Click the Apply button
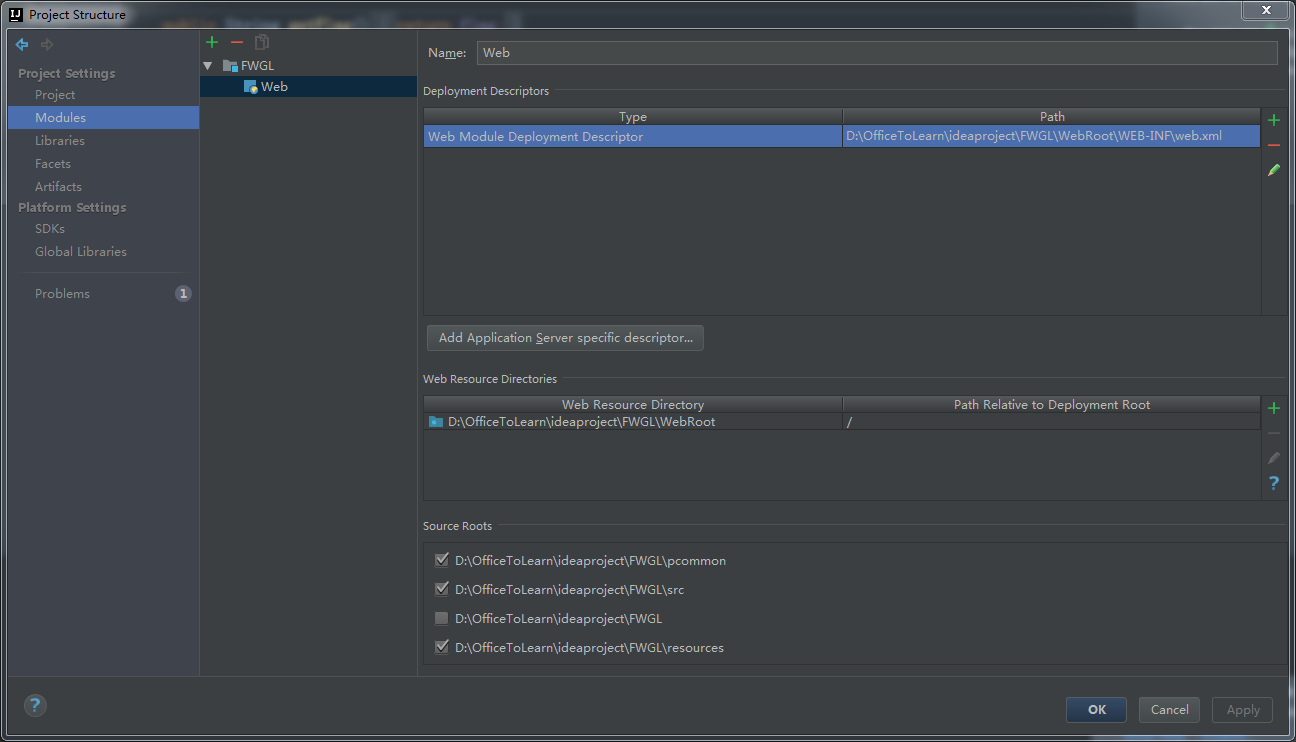1296x742 pixels. pos(1243,710)
